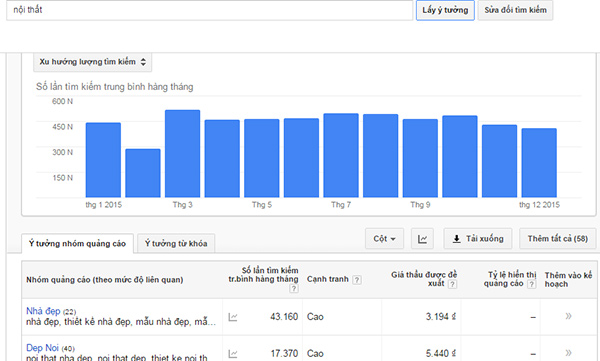Click help icon beside 'Giá thầu được đề xuất'

(x=452, y=284)
